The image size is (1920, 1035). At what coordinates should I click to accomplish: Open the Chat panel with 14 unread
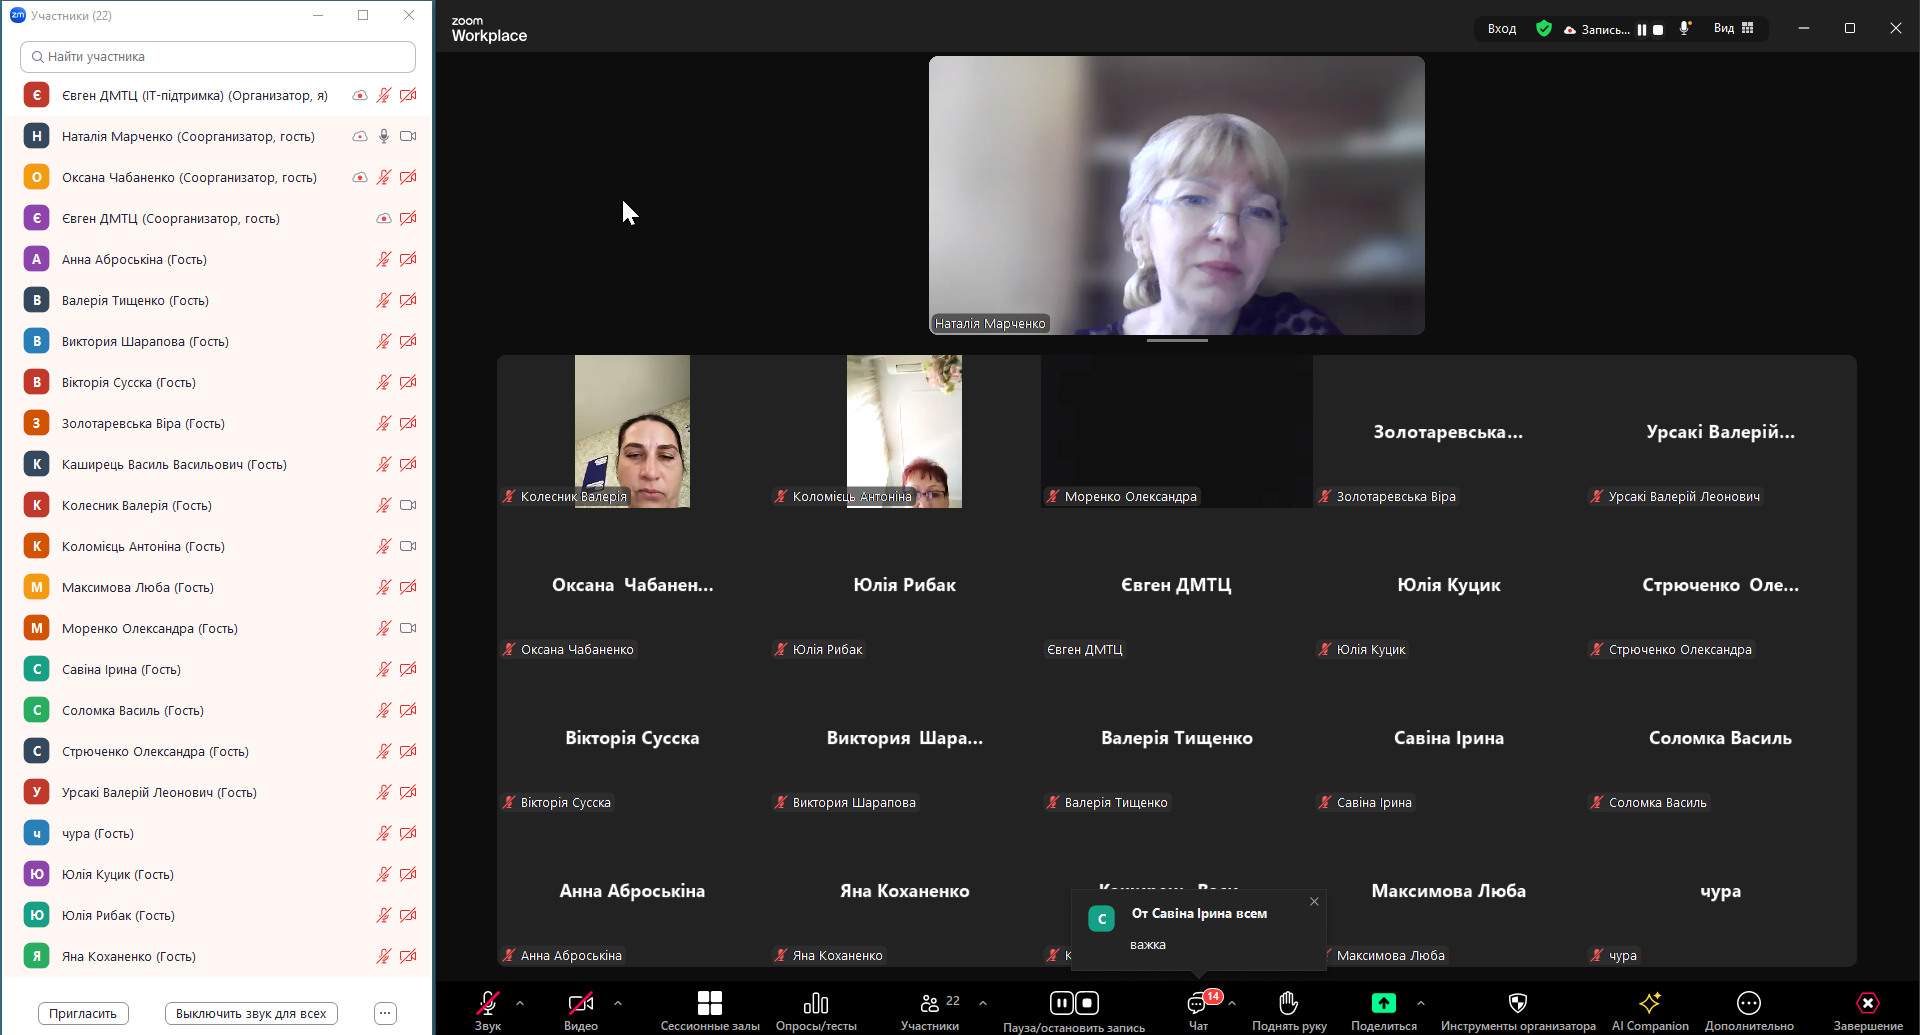tap(1198, 1004)
